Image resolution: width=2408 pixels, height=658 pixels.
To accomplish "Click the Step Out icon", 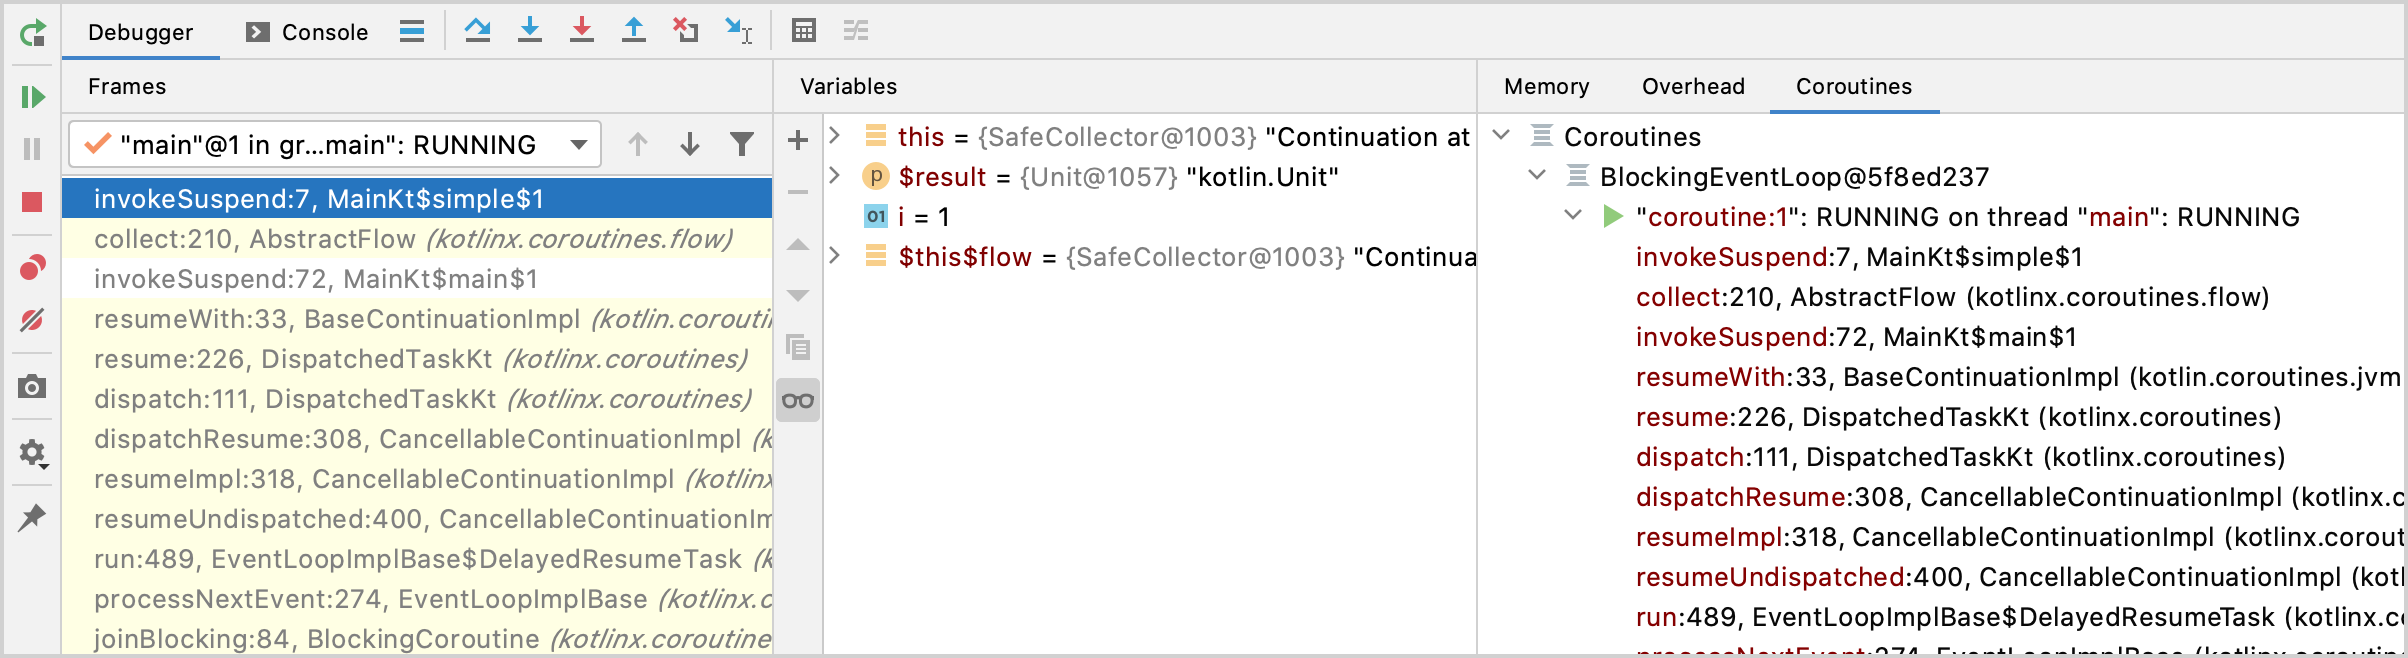I will [634, 31].
